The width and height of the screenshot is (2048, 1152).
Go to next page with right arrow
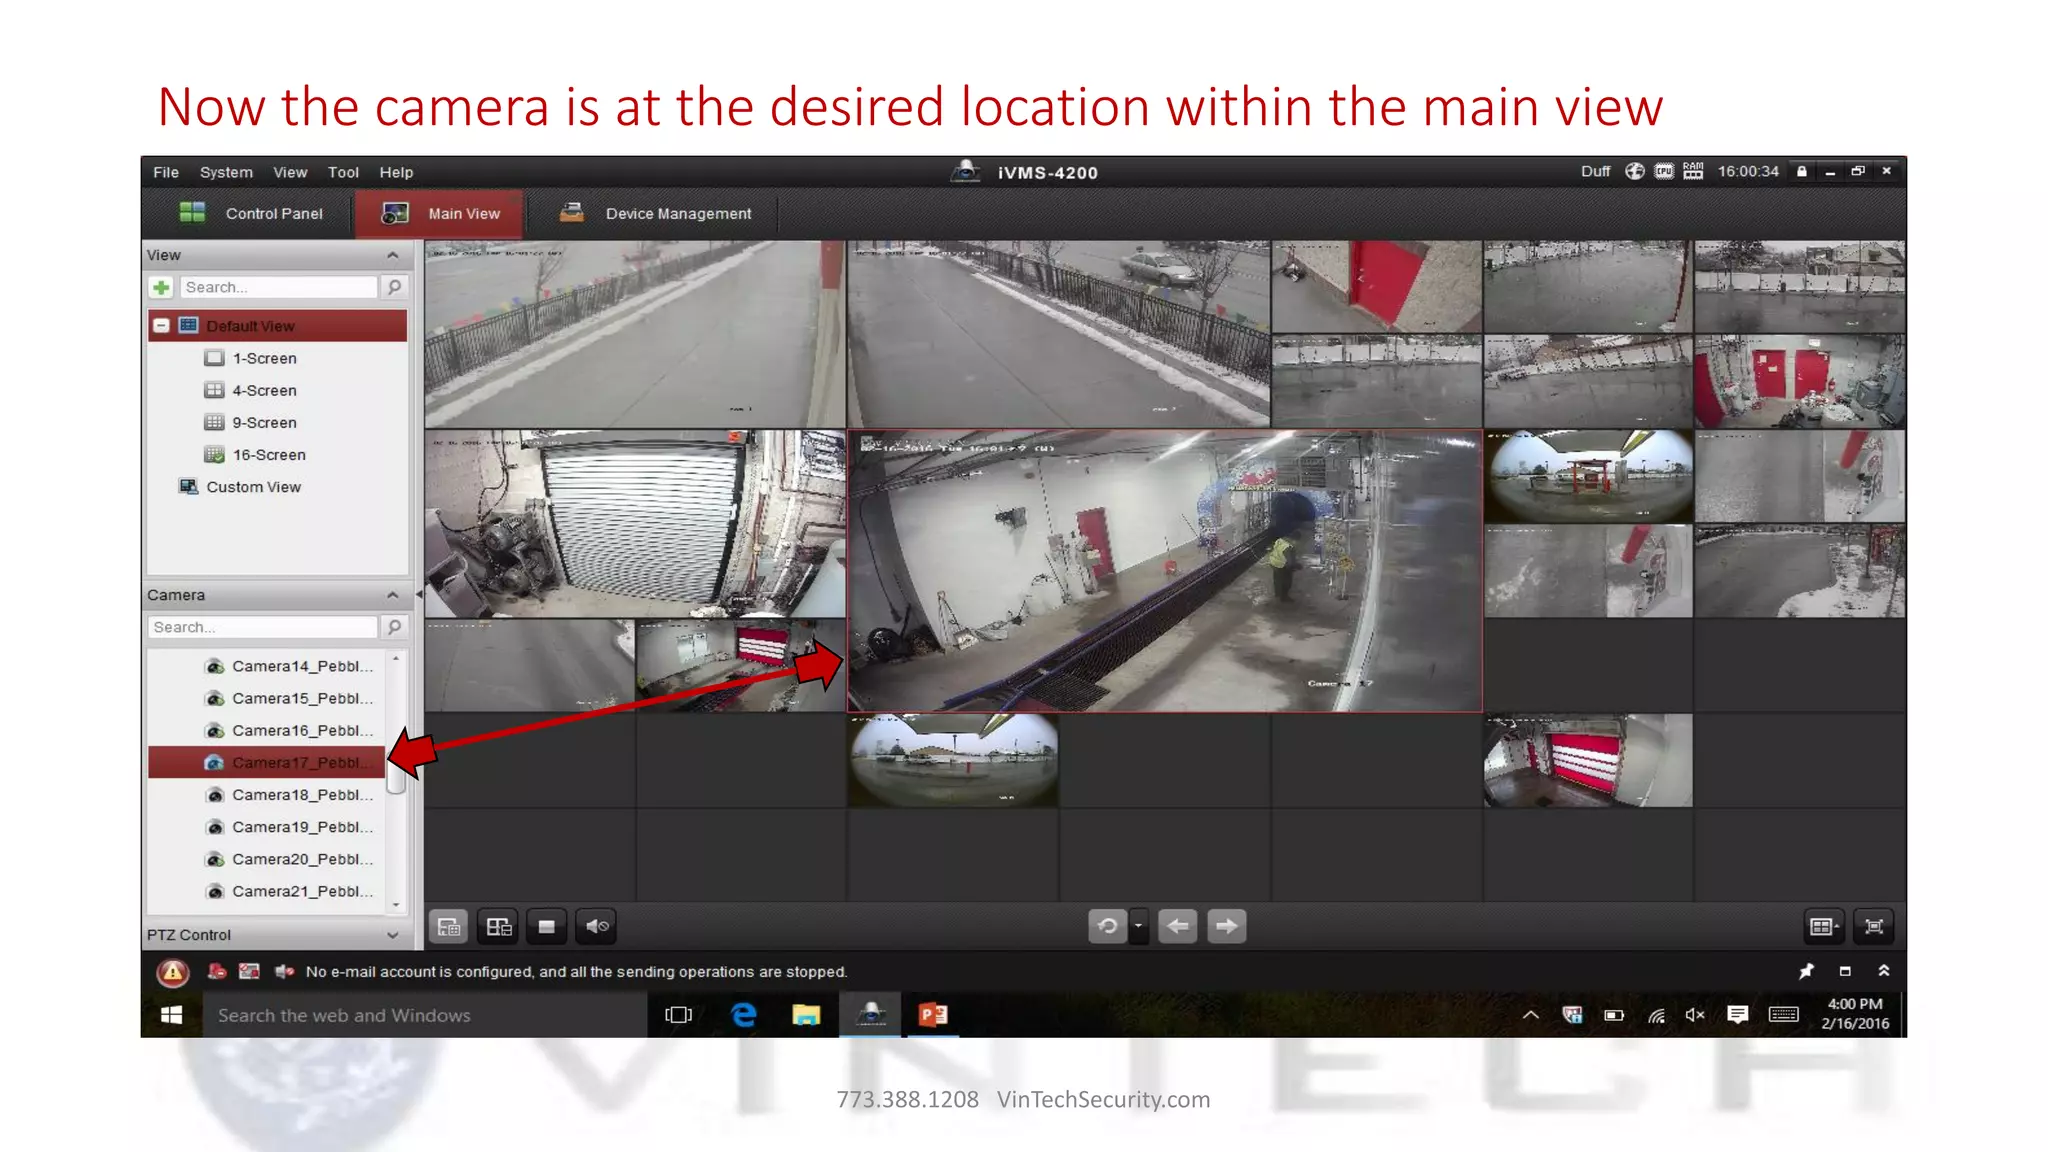coord(1227,927)
